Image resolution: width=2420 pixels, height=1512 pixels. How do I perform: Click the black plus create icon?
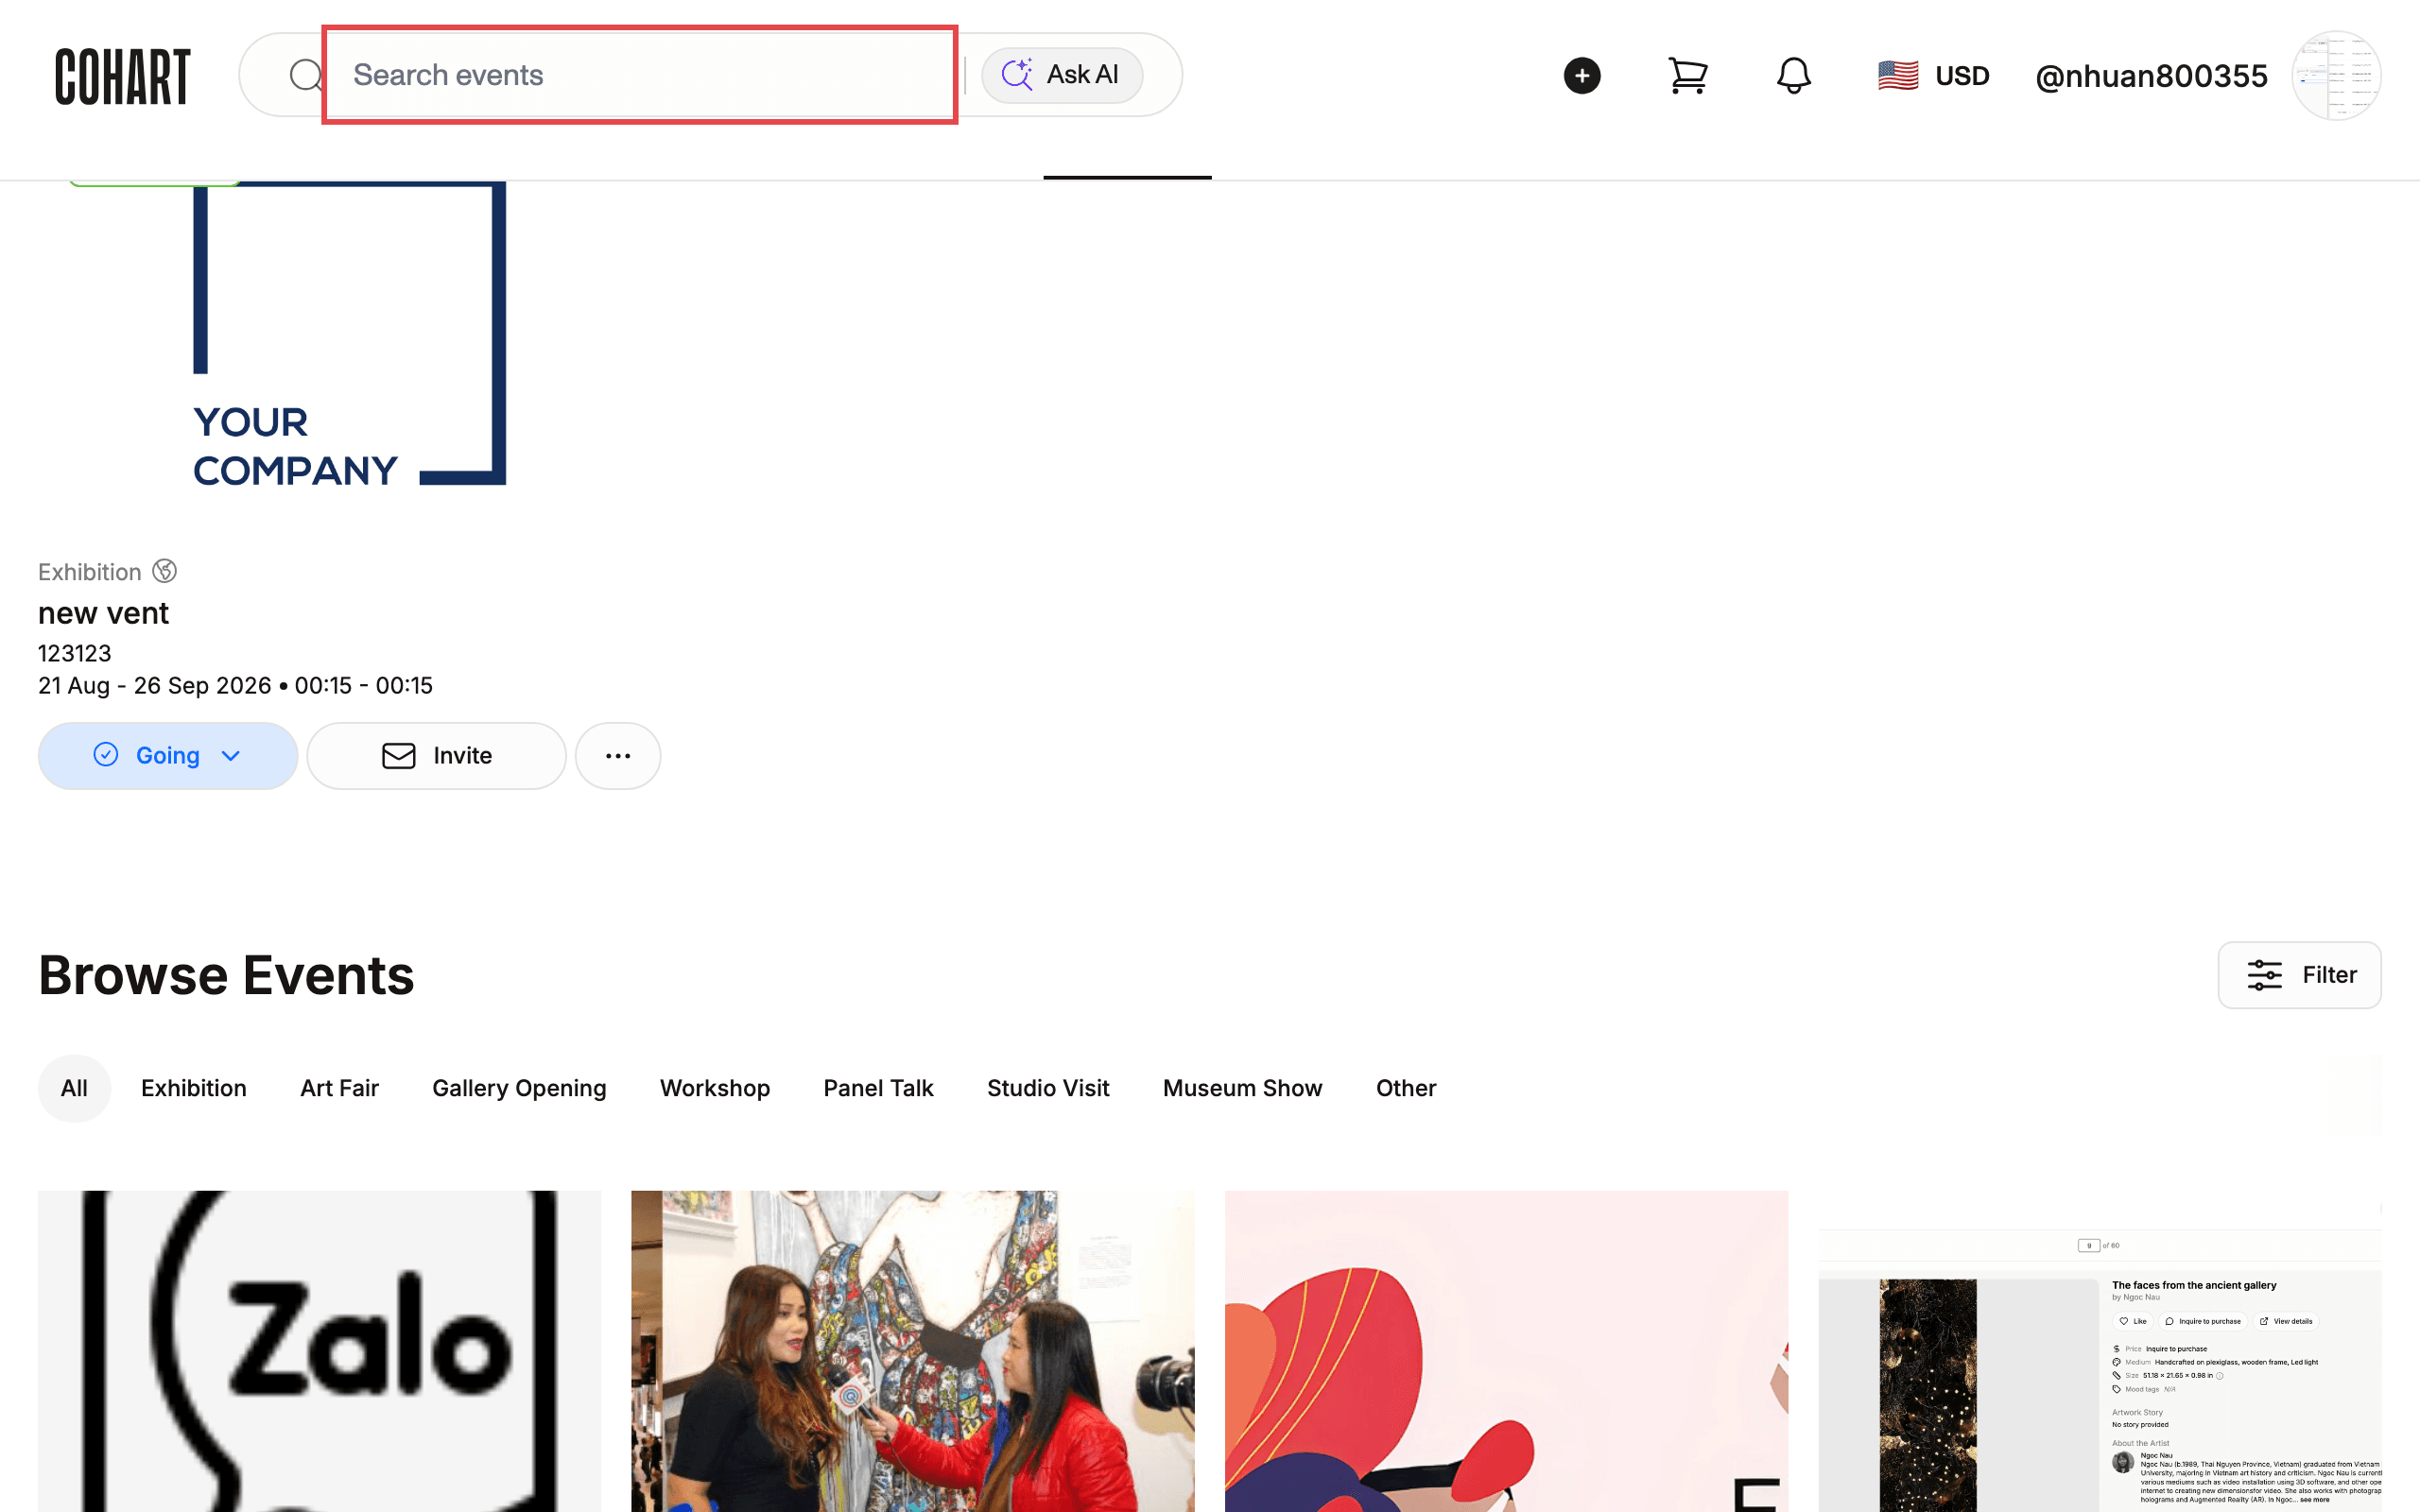tap(1582, 76)
